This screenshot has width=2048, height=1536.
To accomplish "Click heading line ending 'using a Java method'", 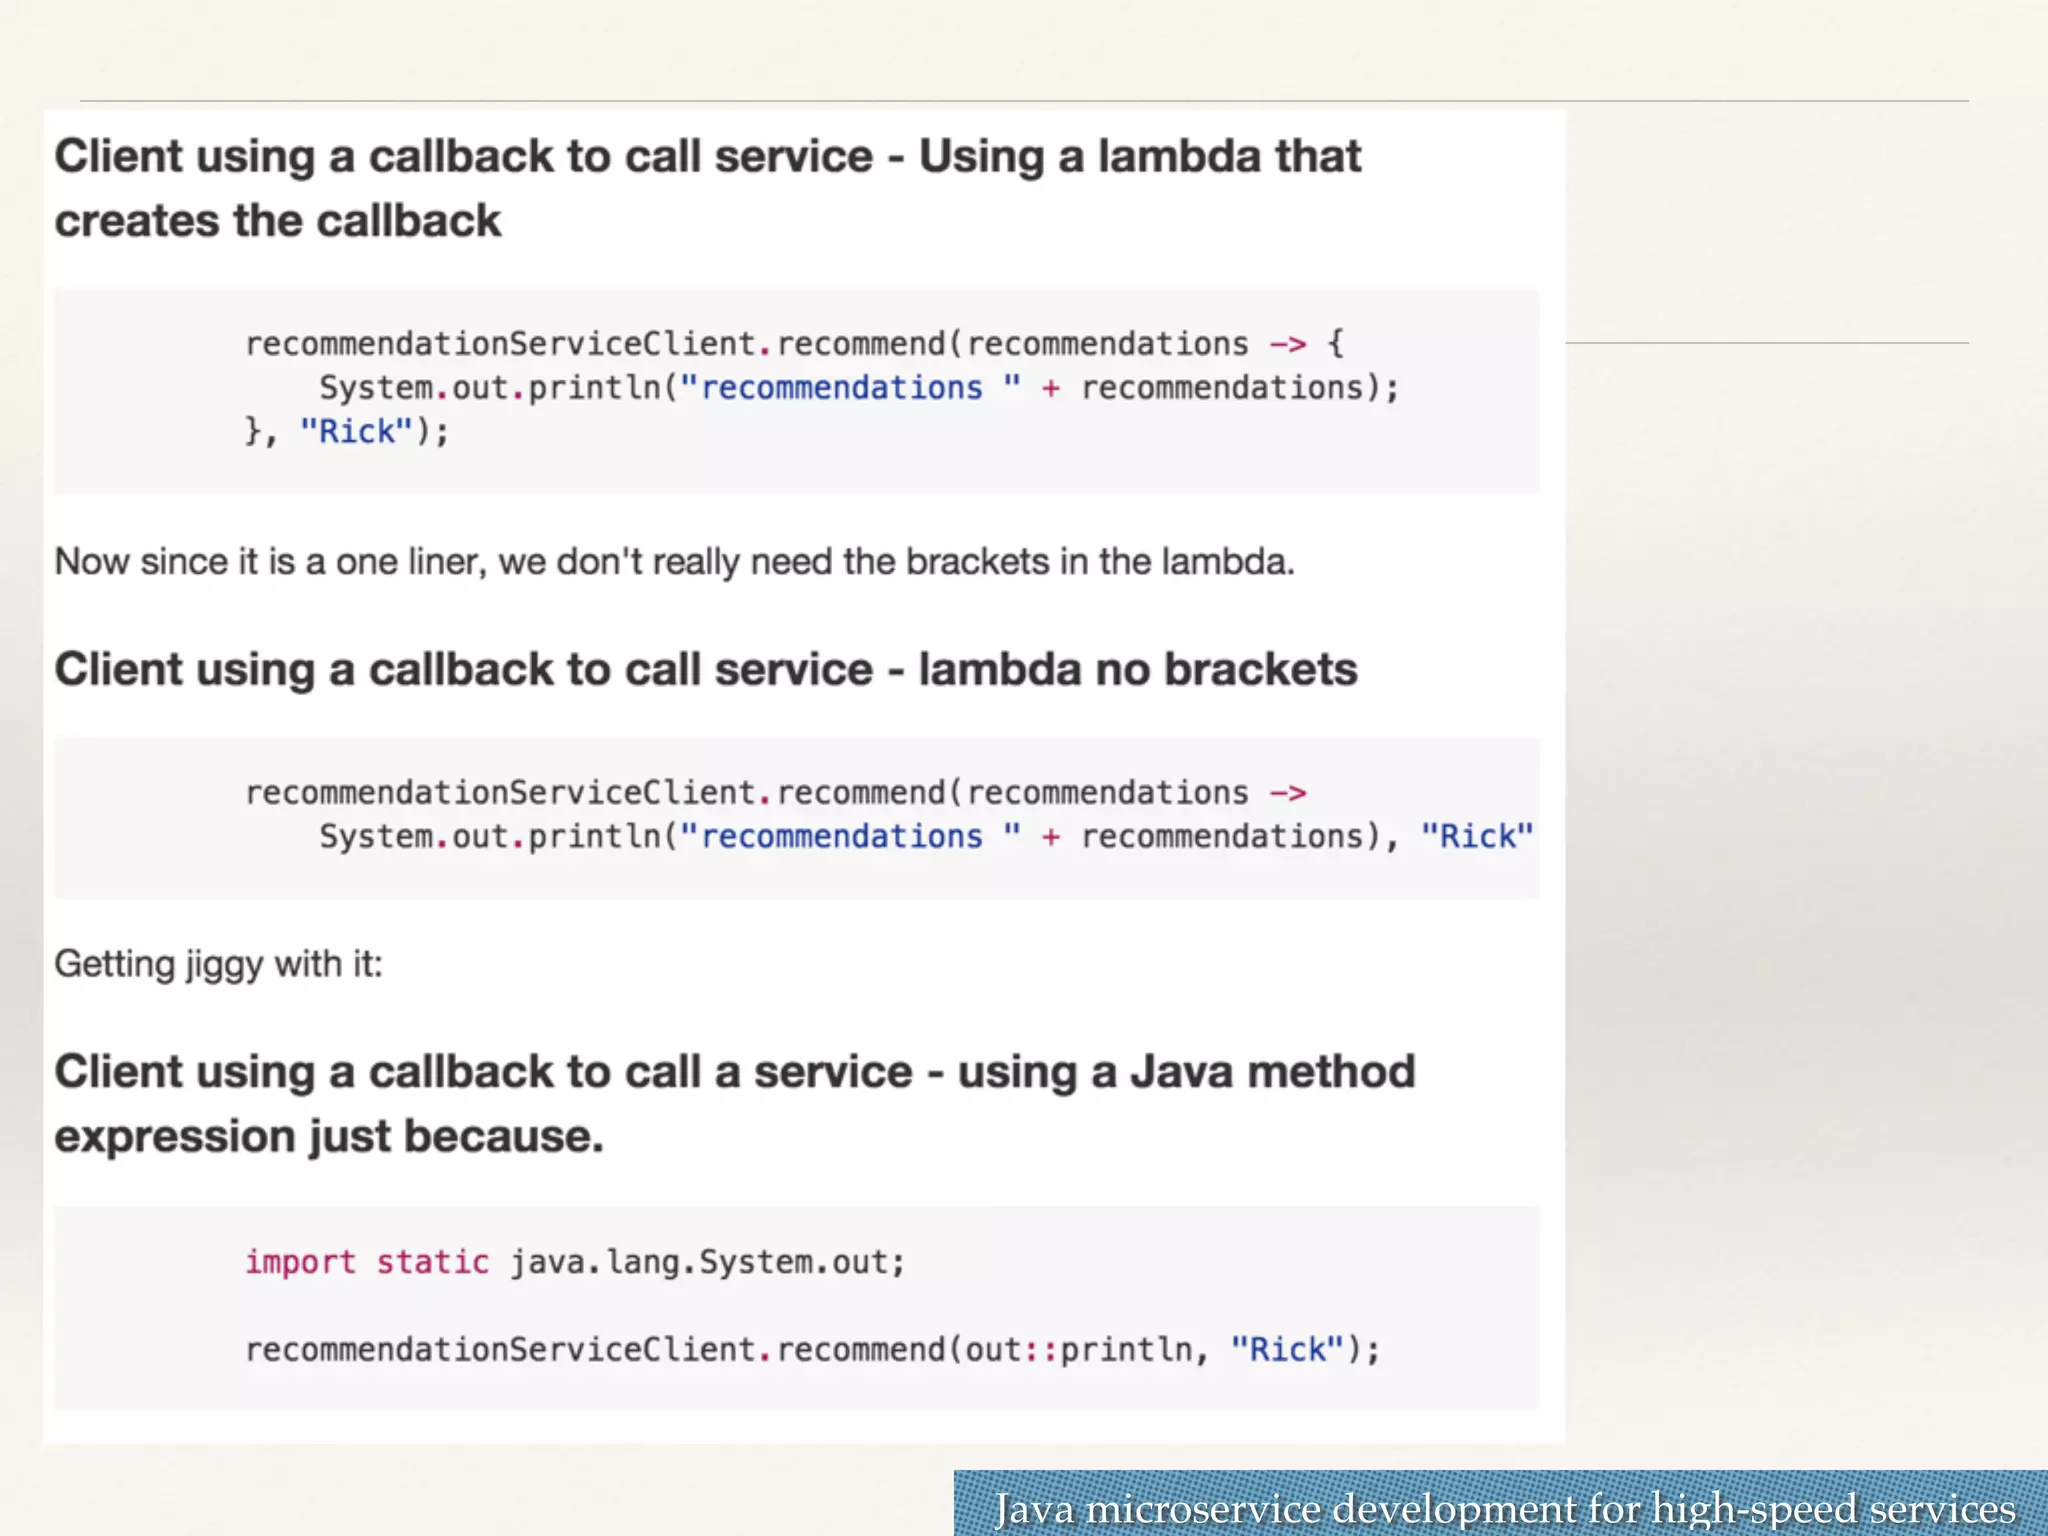I will 735,1072.
